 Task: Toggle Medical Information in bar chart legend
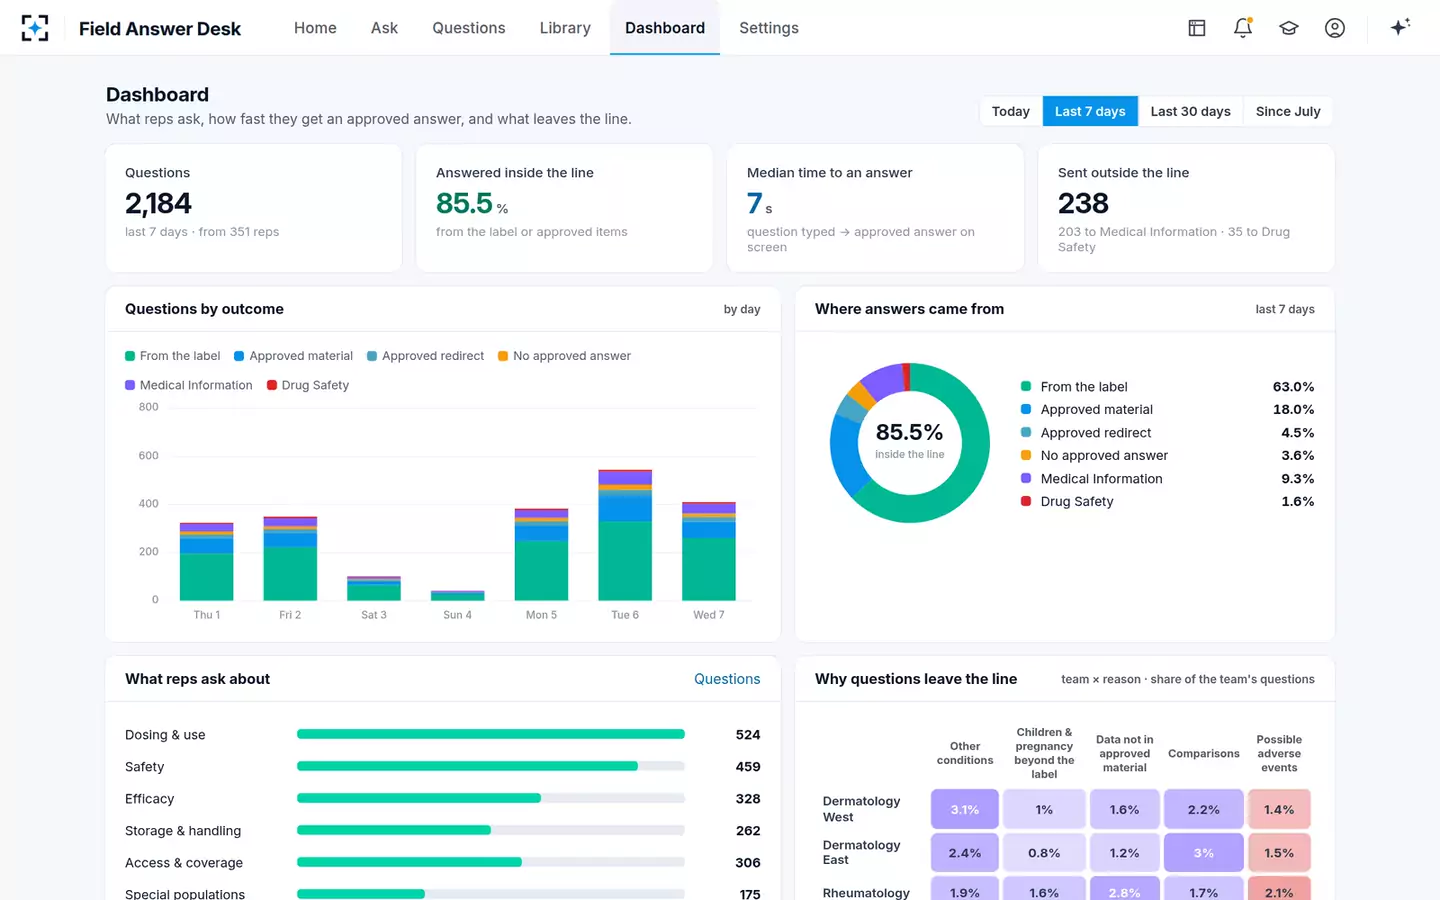point(189,385)
